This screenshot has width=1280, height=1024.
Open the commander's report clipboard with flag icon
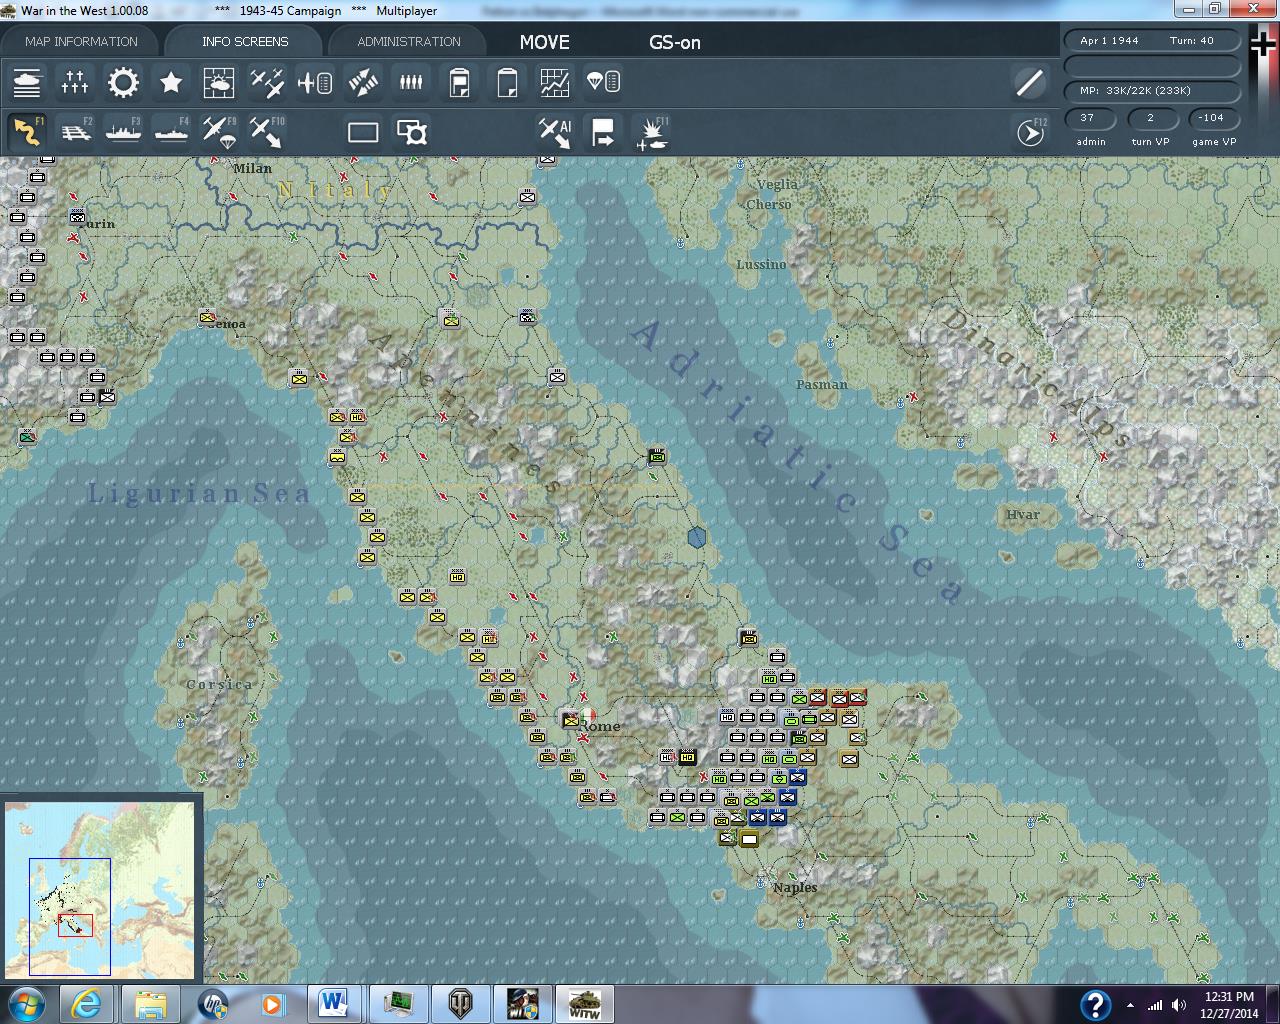pyautogui.click(x=459, y=82)
